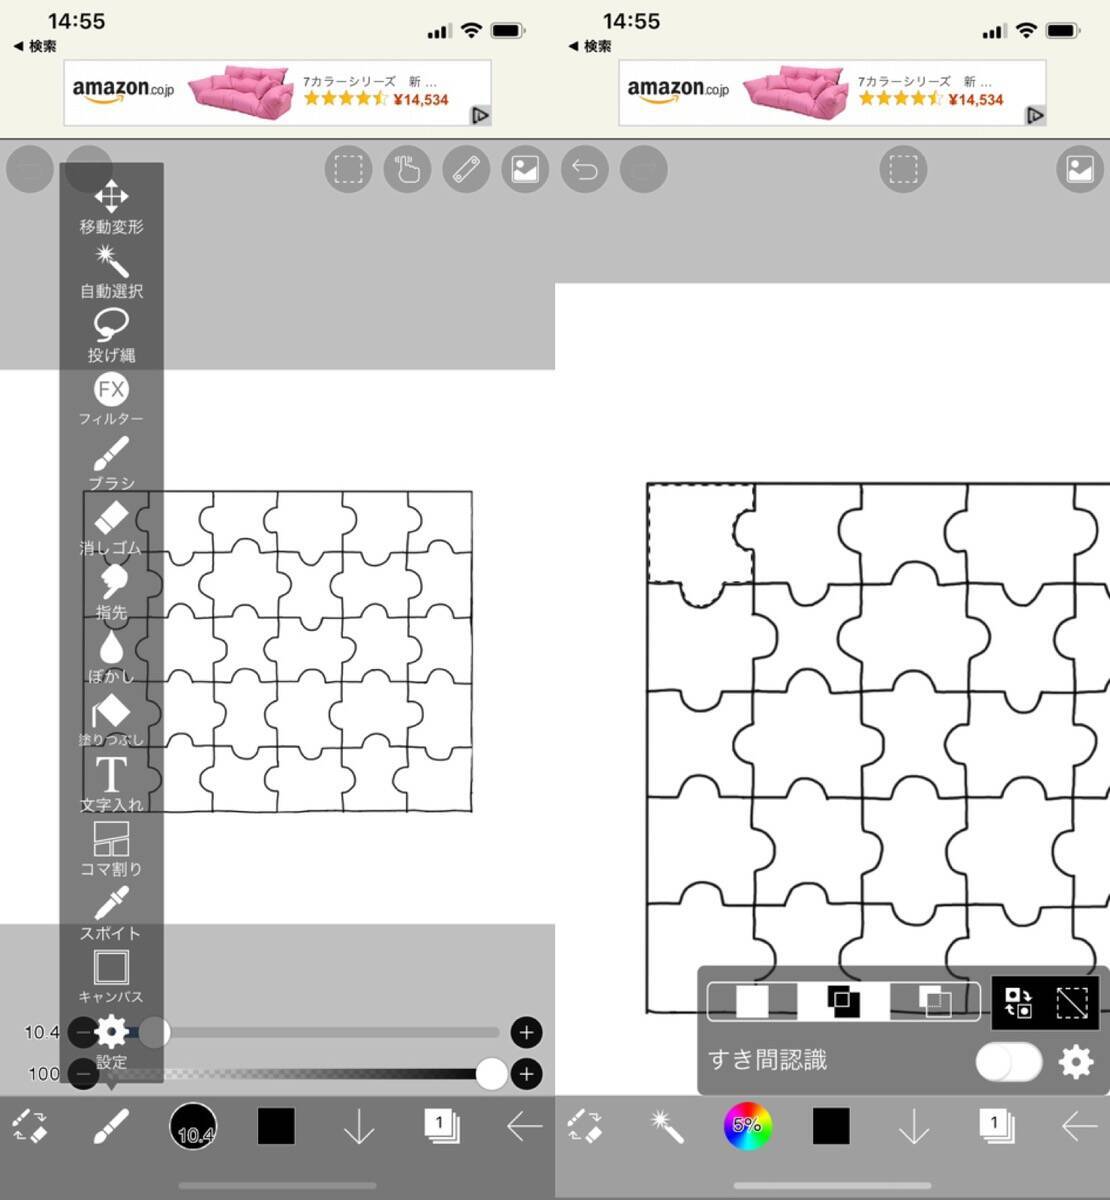This screenshot has height=1200, width=1110.
Task: Select the 移動変形 transform tool
Action: pos(111,207)
